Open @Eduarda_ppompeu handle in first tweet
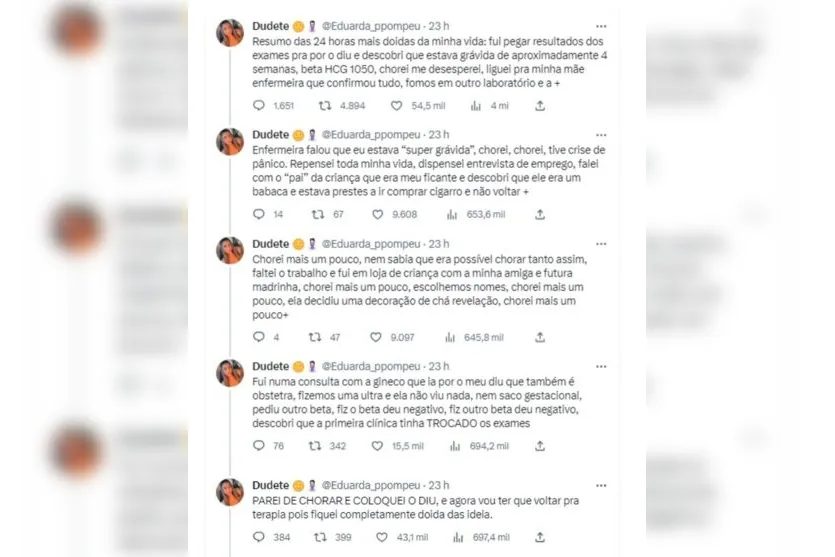 point(371,26)
